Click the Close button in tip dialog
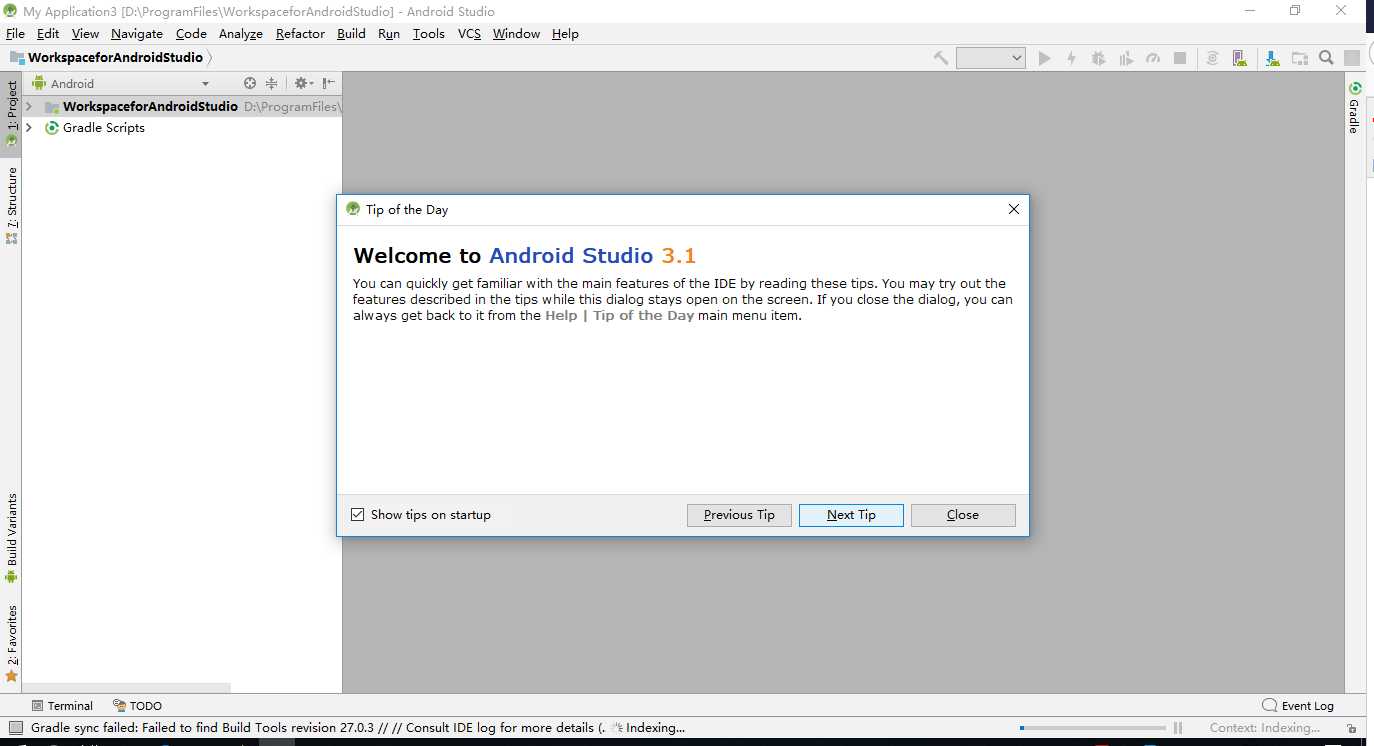This screenshot has width=1374, height=746. [963, 515]
